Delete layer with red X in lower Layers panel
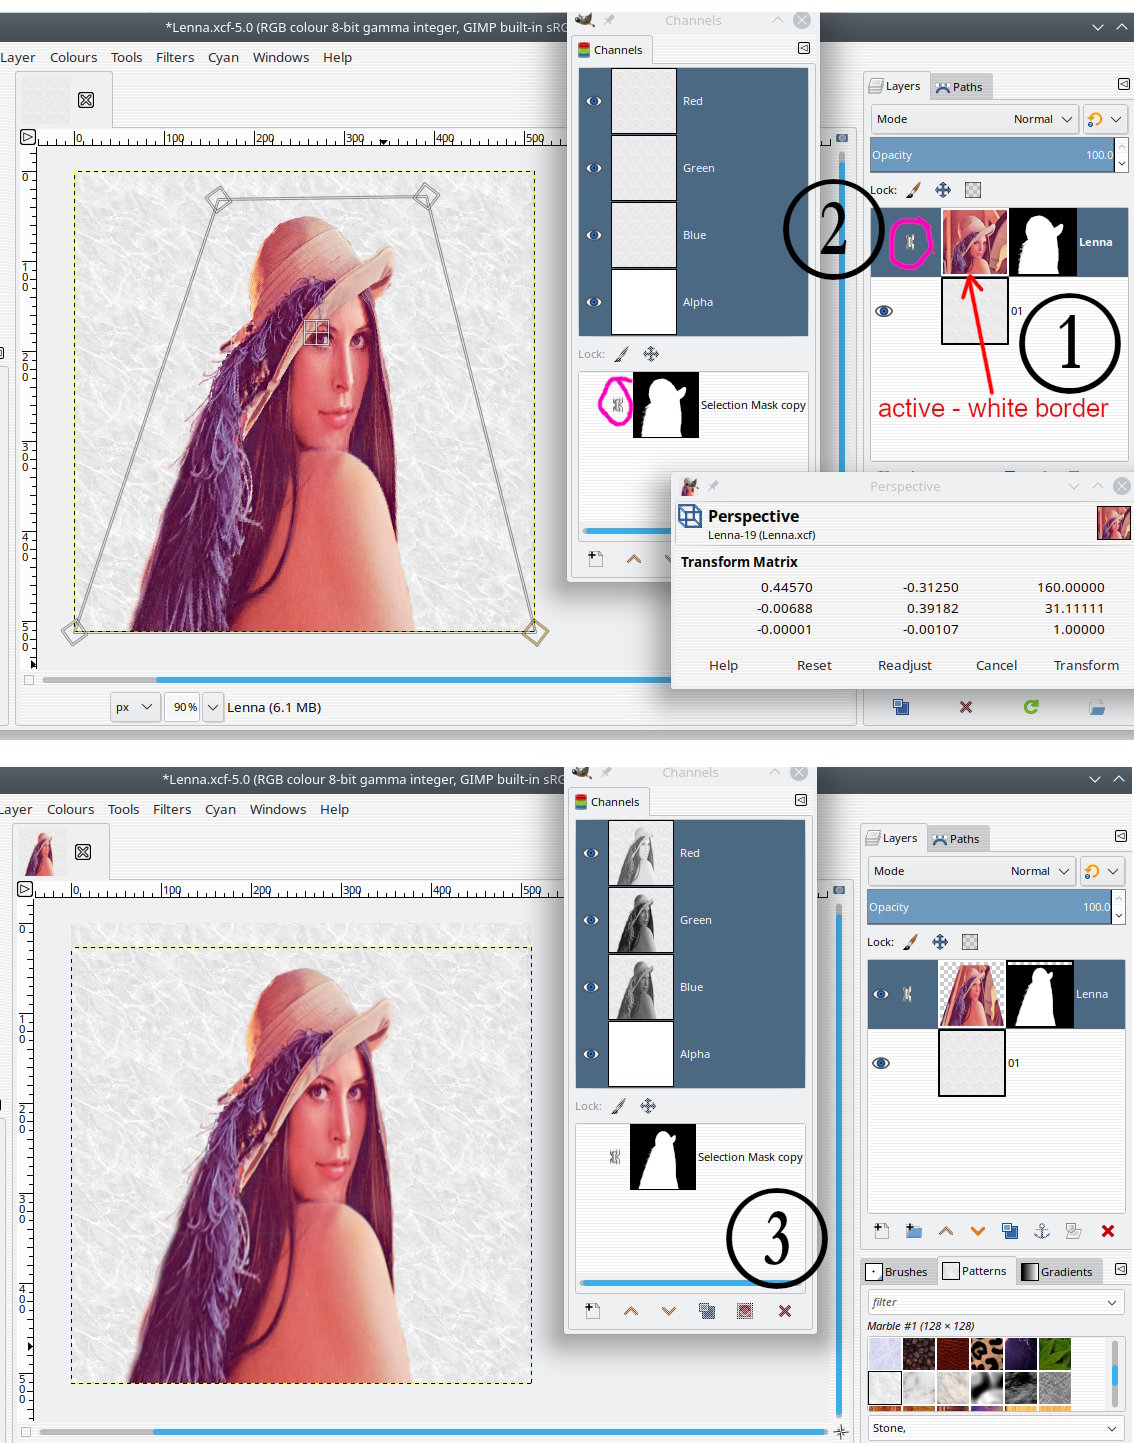 1107,1231
